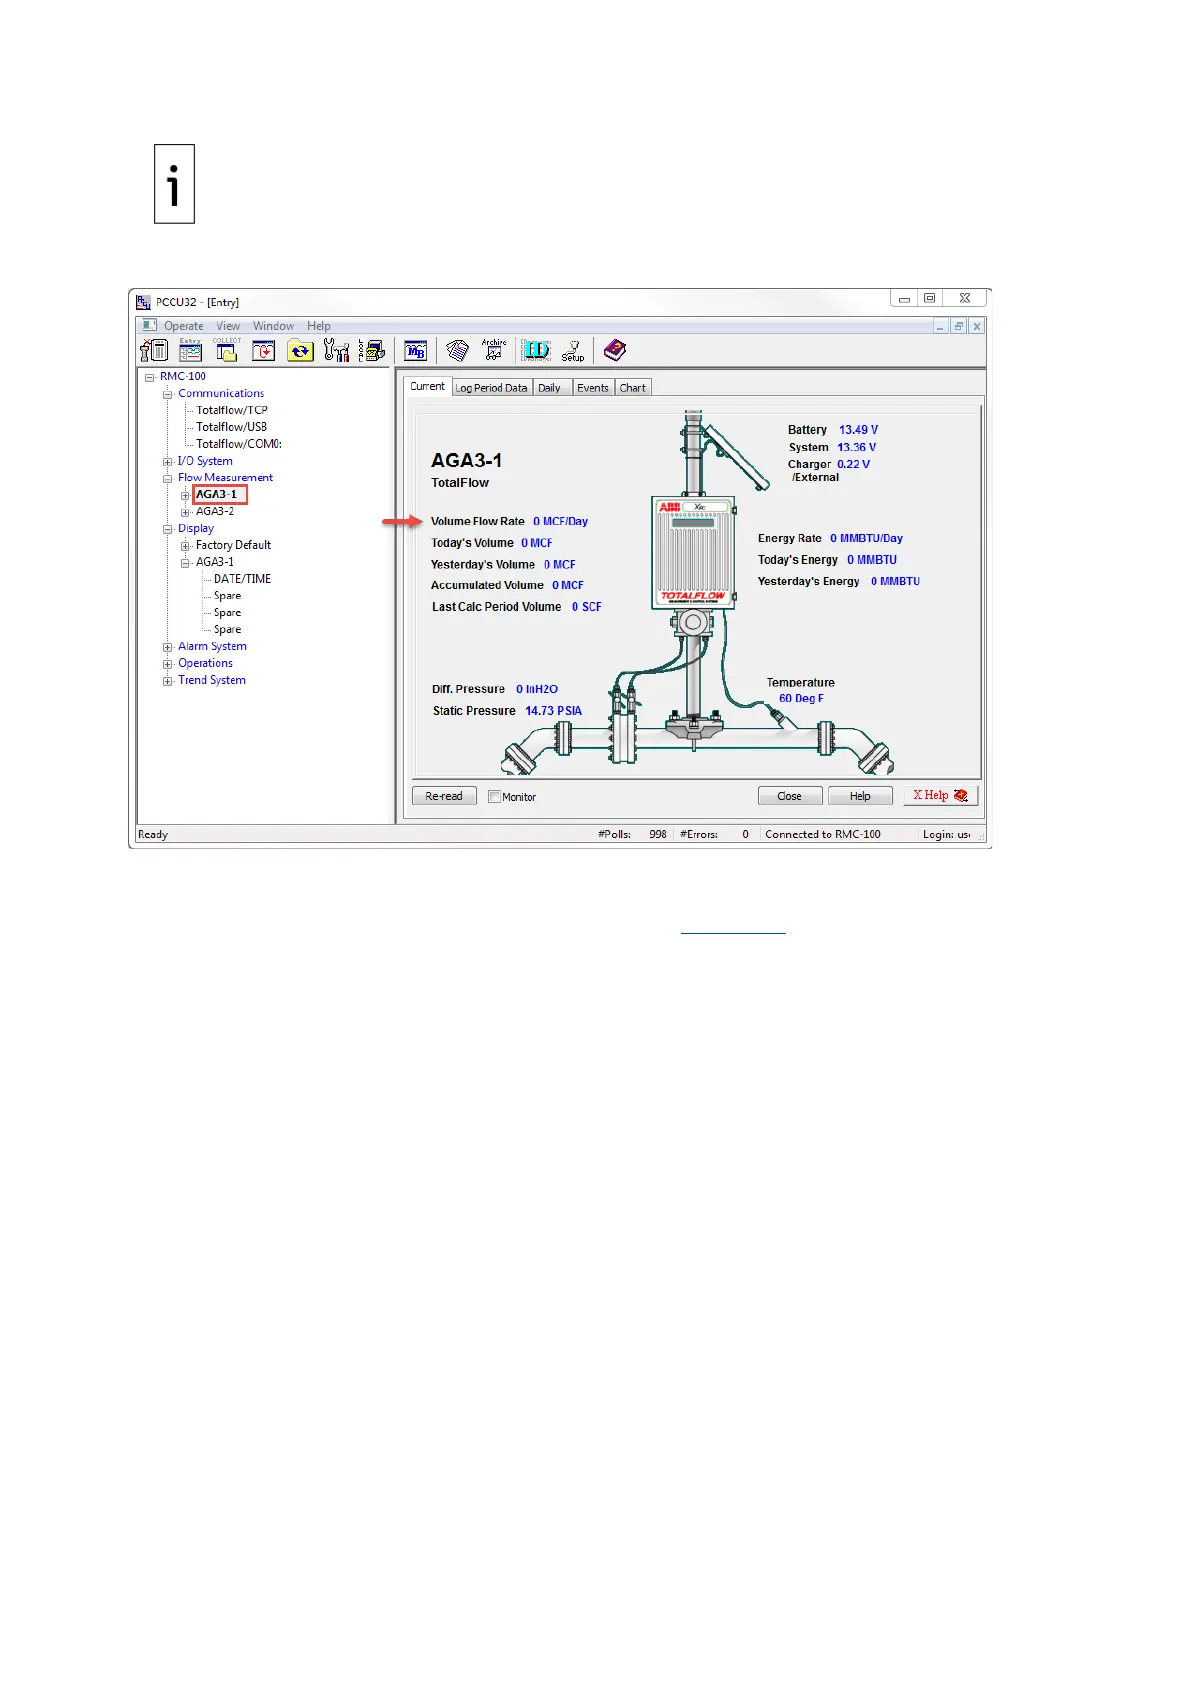Open the Setup toolbar icon

pos(573,350)
